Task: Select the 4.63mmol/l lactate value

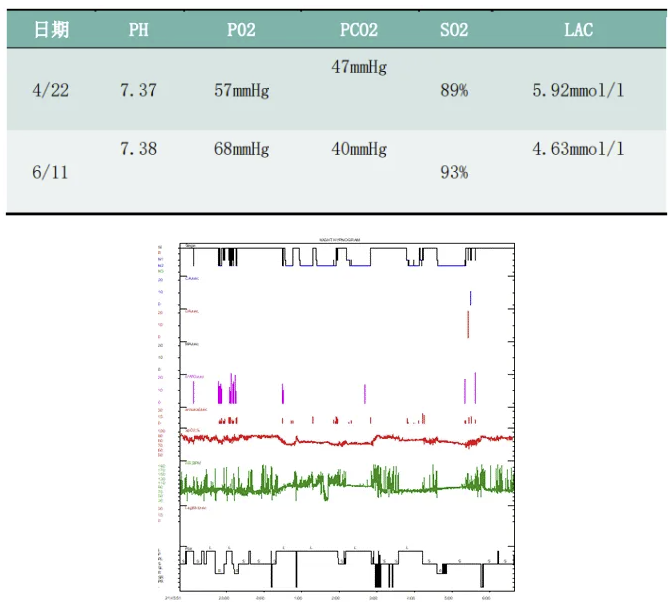Action: click(578, 149)
